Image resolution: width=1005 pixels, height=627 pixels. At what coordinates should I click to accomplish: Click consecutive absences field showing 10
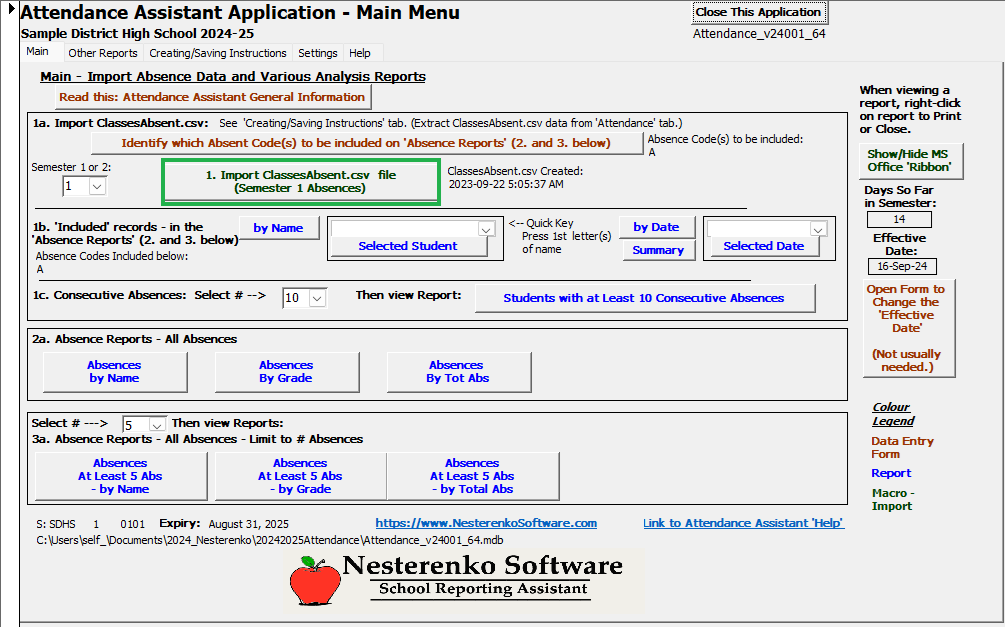pos(296,298)
